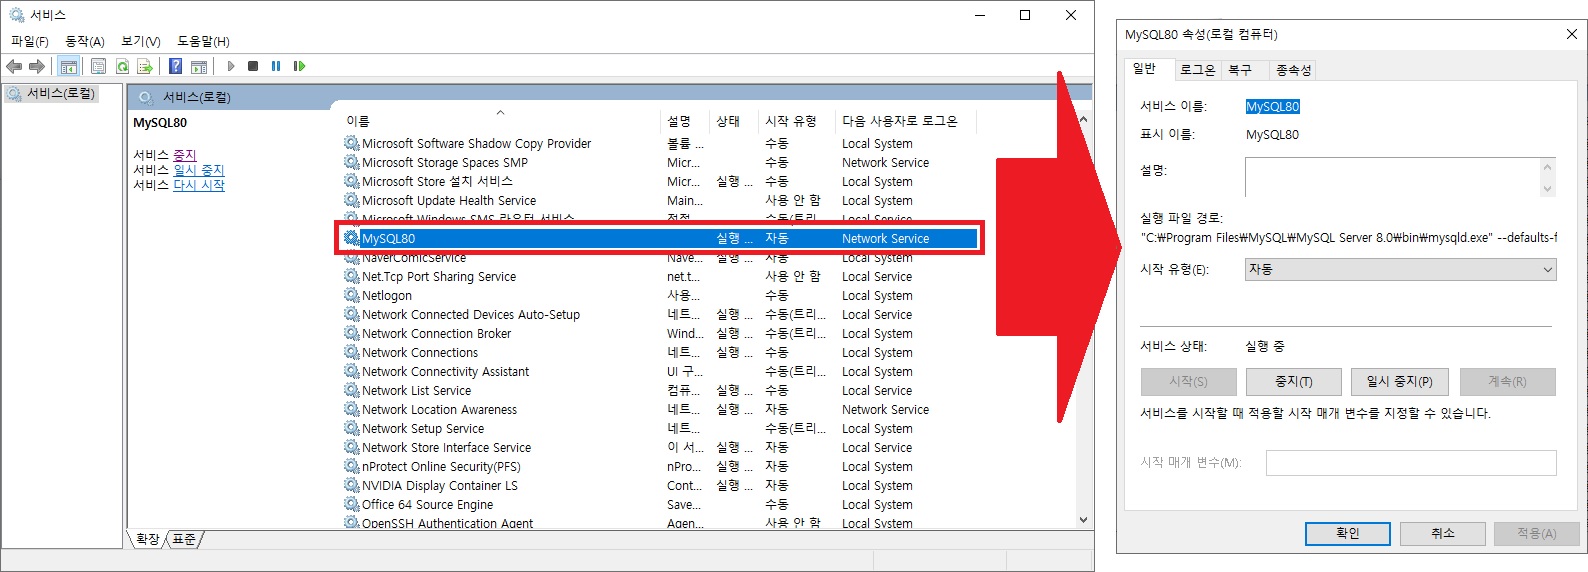Click the description box scroll-up arrow
Screen dimensions: 1588x572
click(1547, 168)
